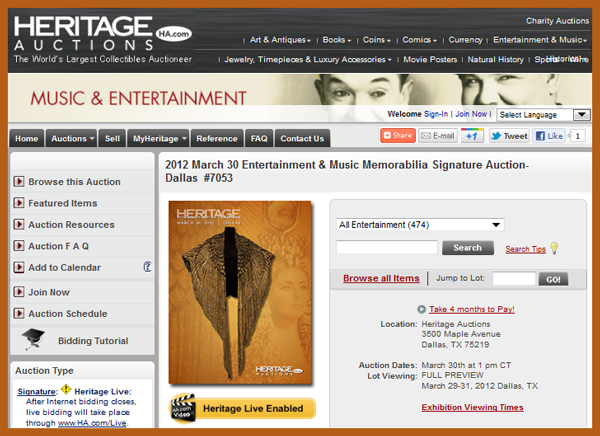Click the Sign-In link

(436, 114)
